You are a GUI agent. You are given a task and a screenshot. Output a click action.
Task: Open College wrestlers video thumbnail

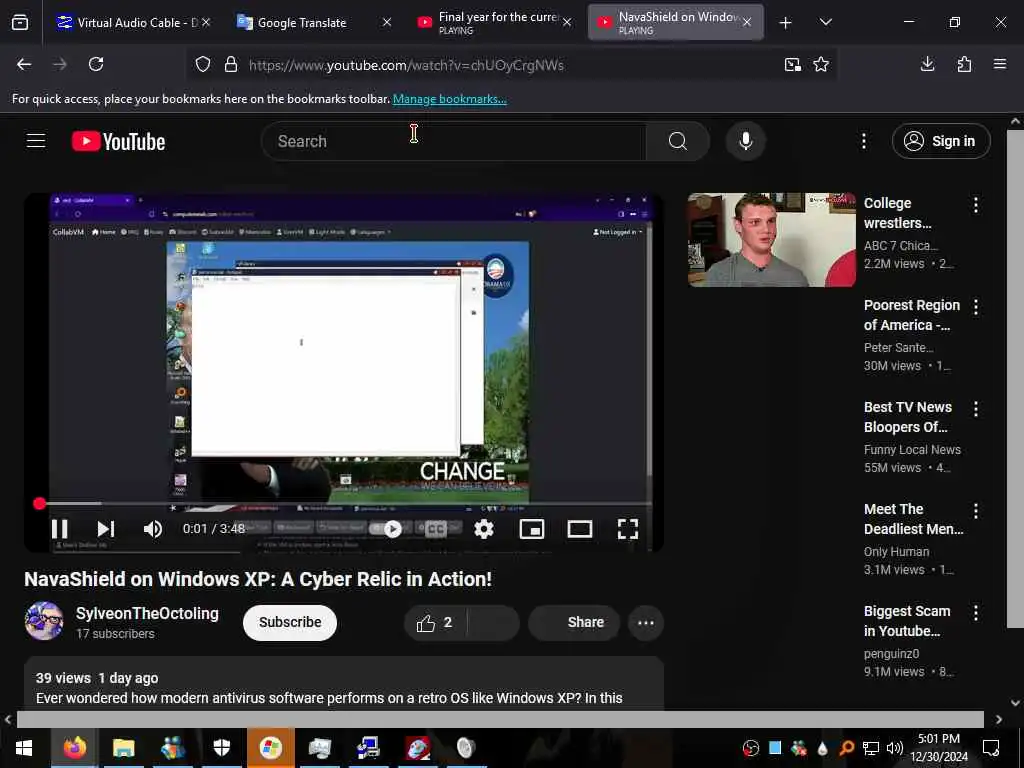coord(771,240)
